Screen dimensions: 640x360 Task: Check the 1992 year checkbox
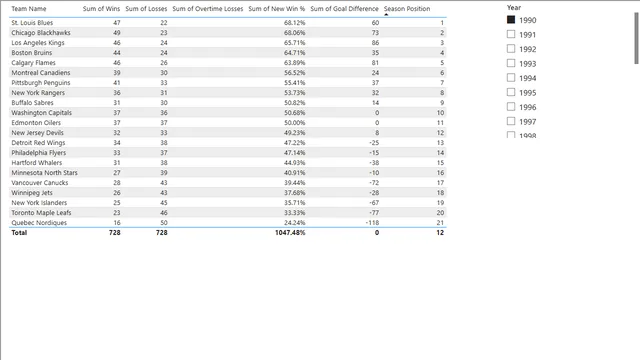(x=511, y=49)
